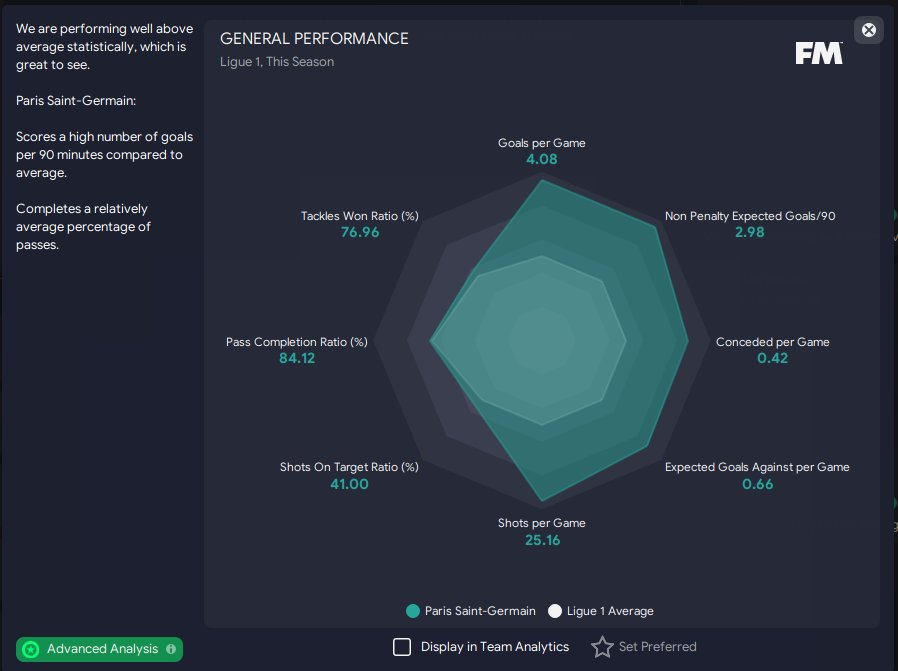This screenshot has height=671, width=898.
Task: Click the 0.66 expected goals against value
Action: click(x=757, y=484)
